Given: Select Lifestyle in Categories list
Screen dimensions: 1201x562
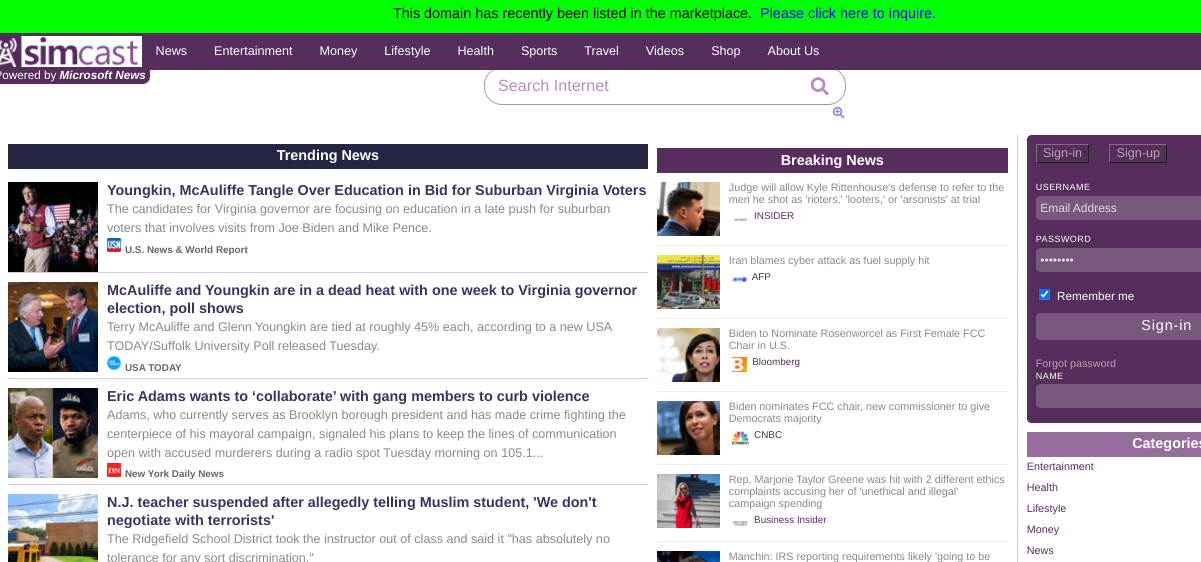Looking at the screenshot, I should pos(1046,508).
